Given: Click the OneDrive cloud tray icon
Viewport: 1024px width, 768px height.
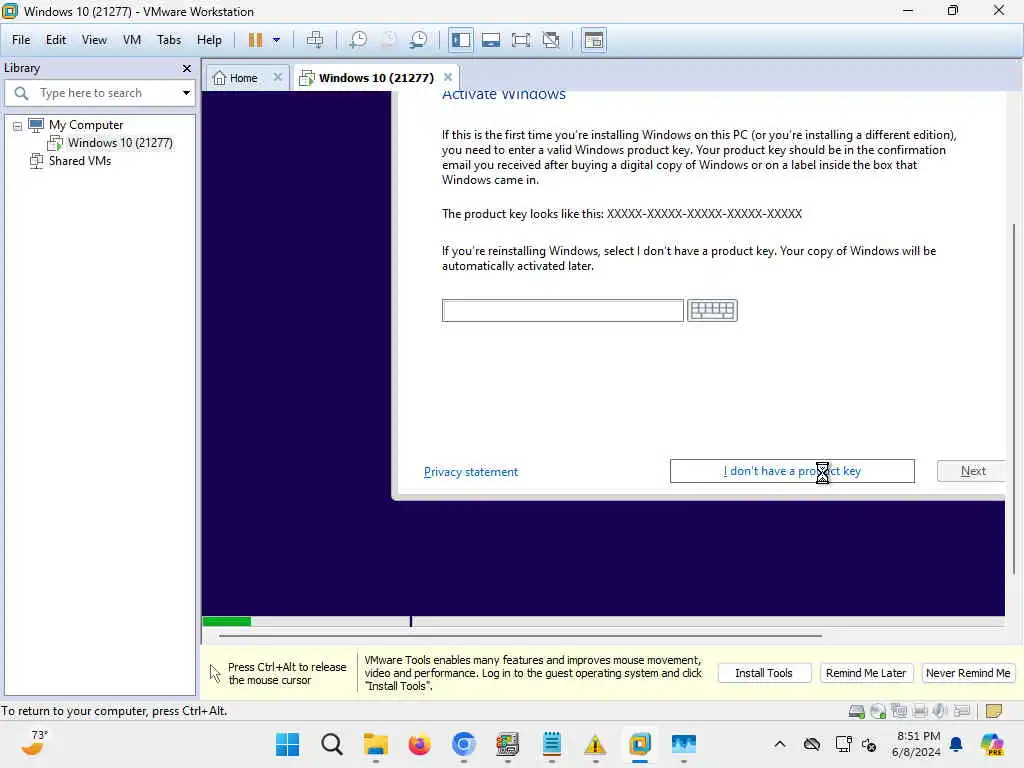Looking at the screenshot, I should coord(812,744).
